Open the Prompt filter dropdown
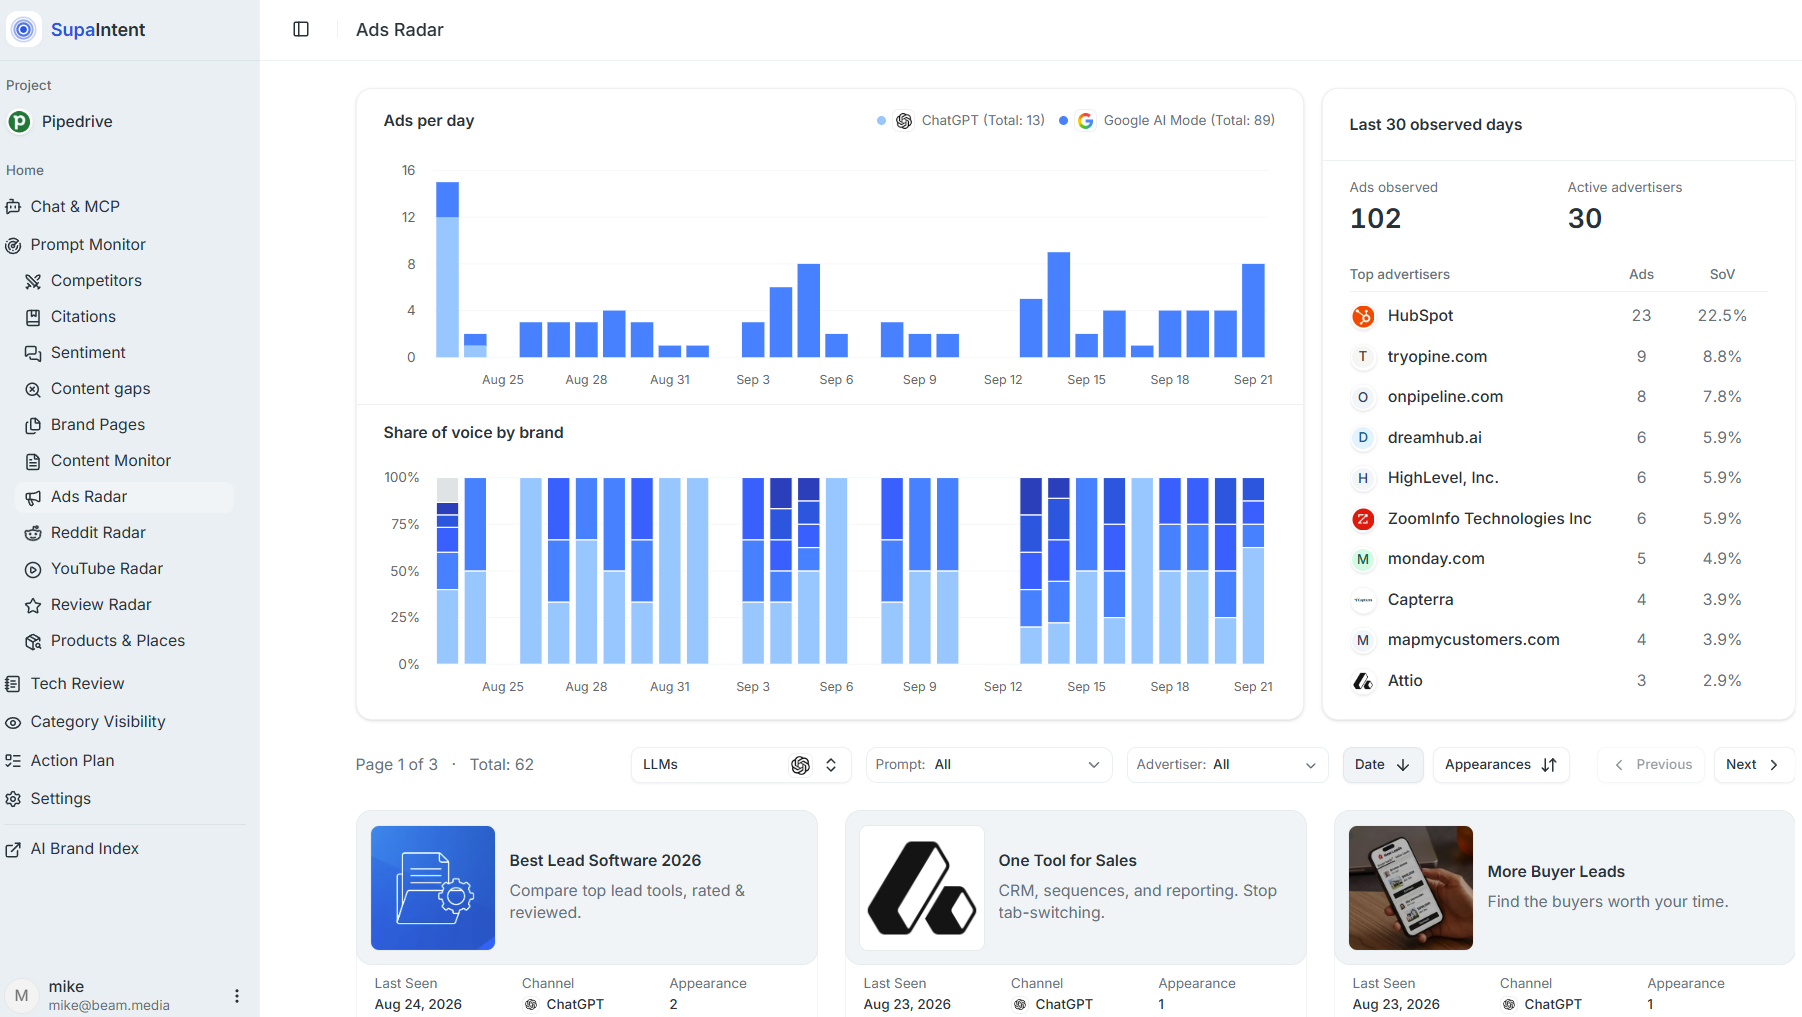This screenshot has width=1802, height=1017. click(x=989, y=765)
